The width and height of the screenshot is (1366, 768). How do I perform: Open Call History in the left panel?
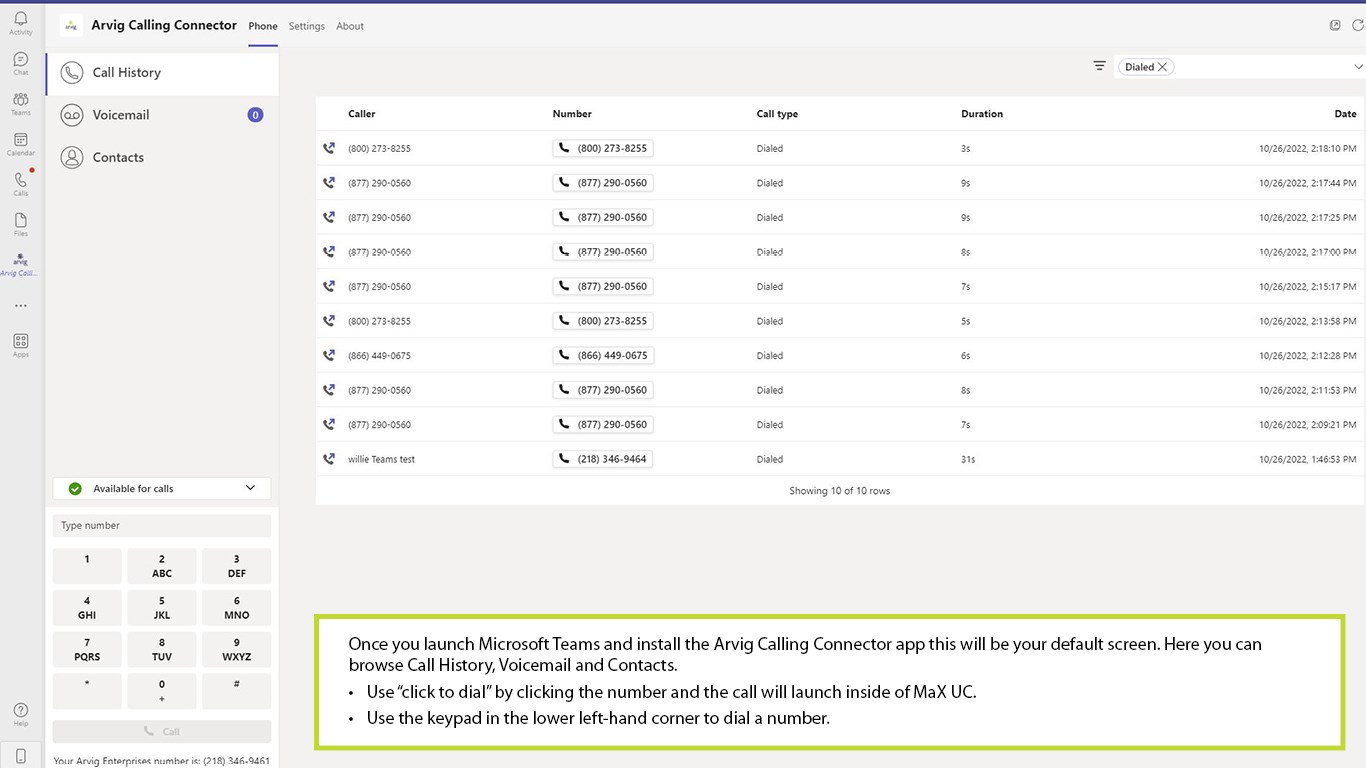pyautogui.click(x=162, y=73)
